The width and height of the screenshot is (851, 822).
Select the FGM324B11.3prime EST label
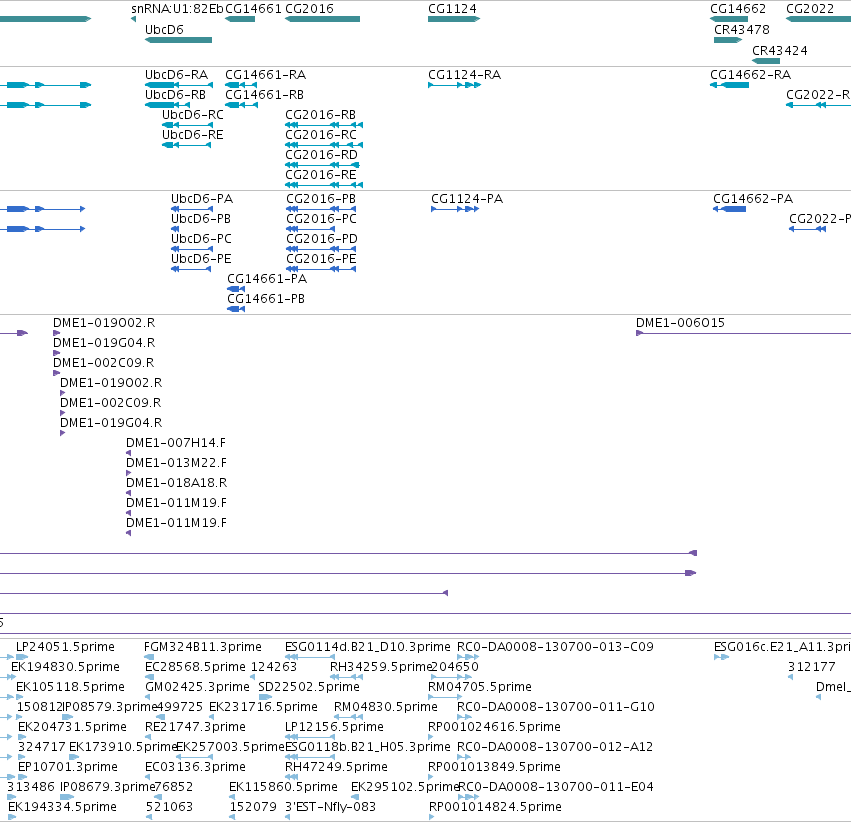203,647
